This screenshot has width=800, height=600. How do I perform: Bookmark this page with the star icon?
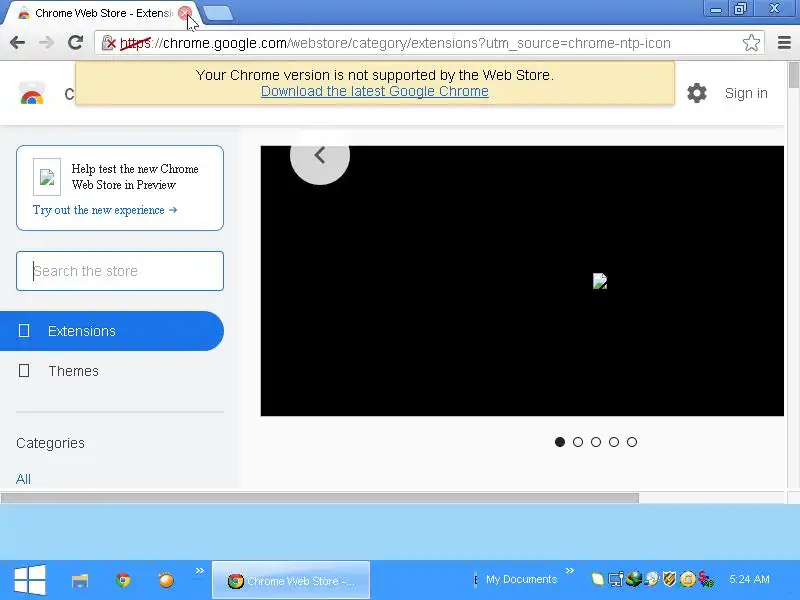pyautogui.click(x=751, y=43)
